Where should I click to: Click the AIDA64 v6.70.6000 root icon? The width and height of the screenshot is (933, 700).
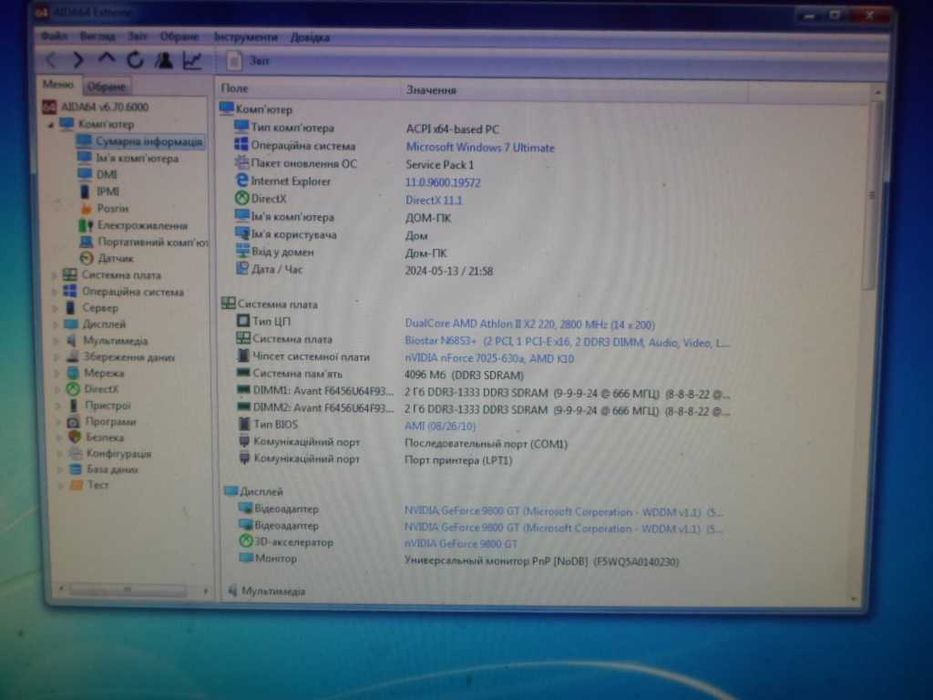(x=49, y=107)
